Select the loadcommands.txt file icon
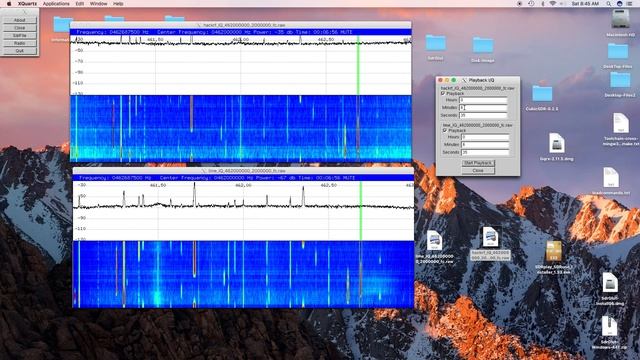The image size is (640, 360). click(x=611, y=177)
